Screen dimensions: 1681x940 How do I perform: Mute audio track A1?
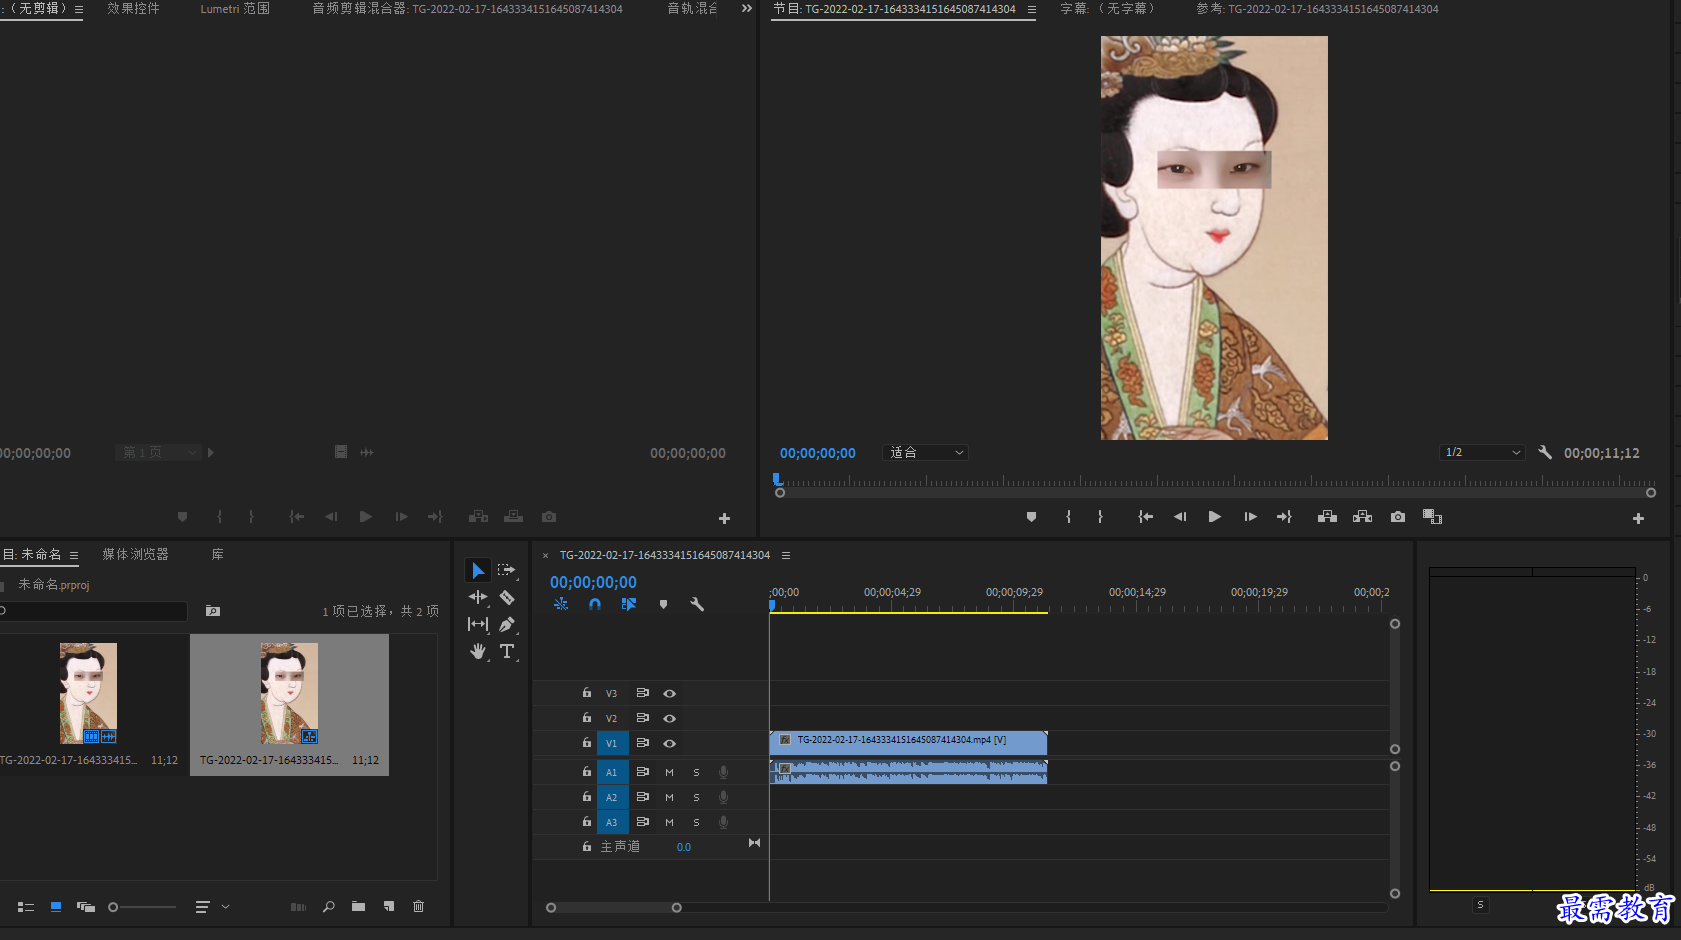669,772
